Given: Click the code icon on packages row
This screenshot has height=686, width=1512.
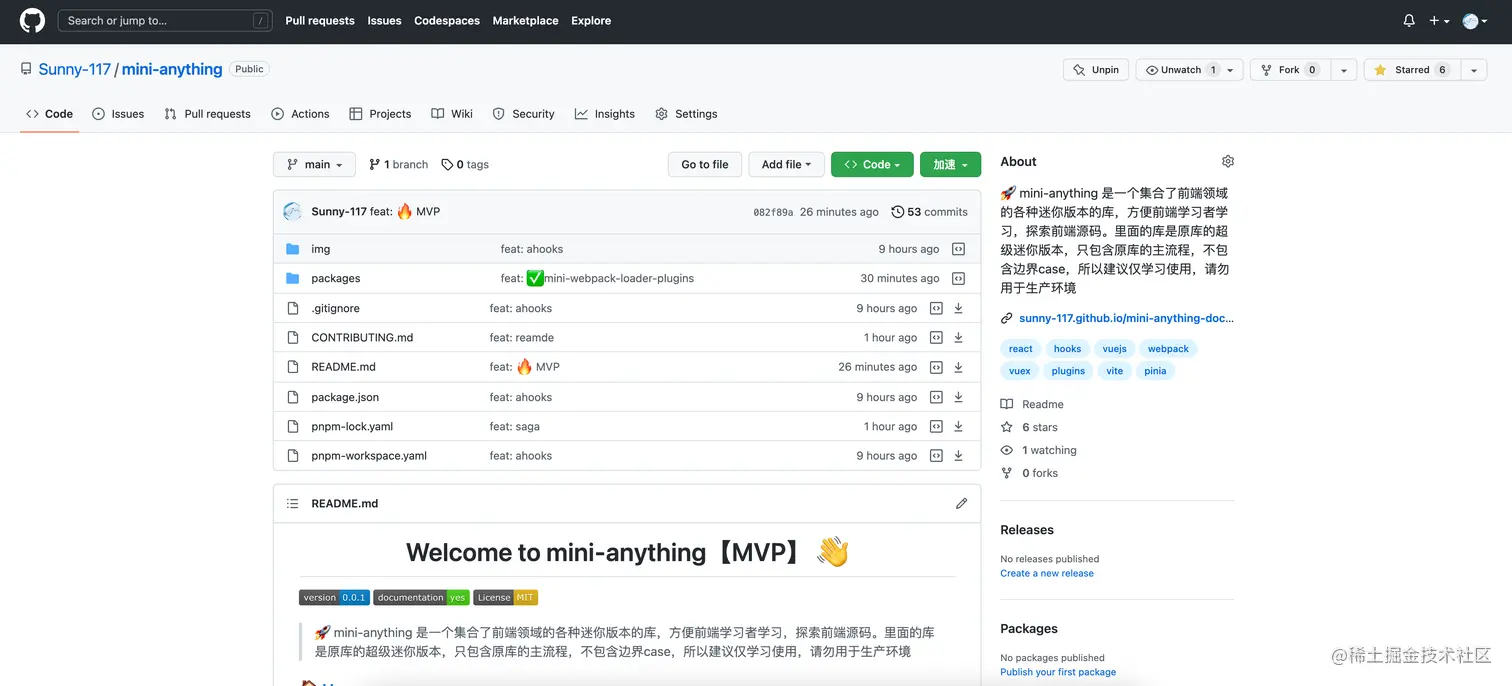Looking at the screenshot, I should click(958, 279).
